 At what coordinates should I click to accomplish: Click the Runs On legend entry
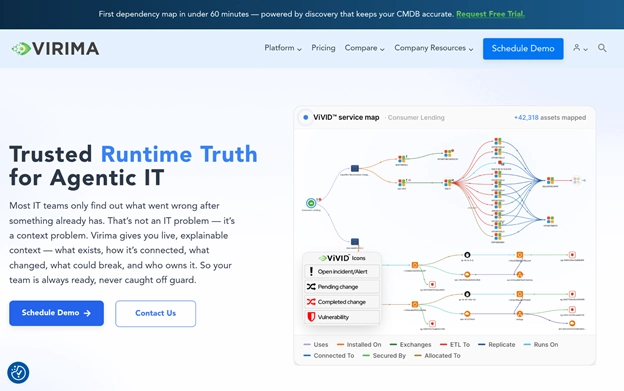pos(541,344)
